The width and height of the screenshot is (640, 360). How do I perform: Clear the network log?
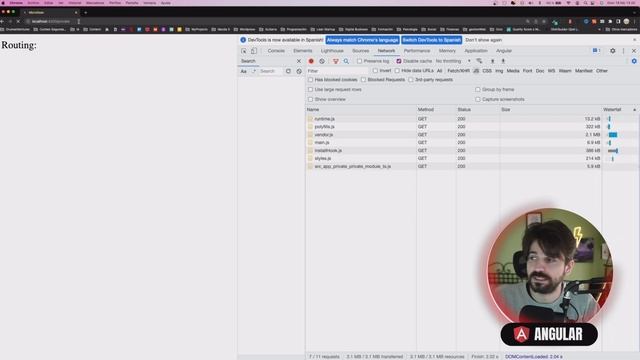click(322, 61)
